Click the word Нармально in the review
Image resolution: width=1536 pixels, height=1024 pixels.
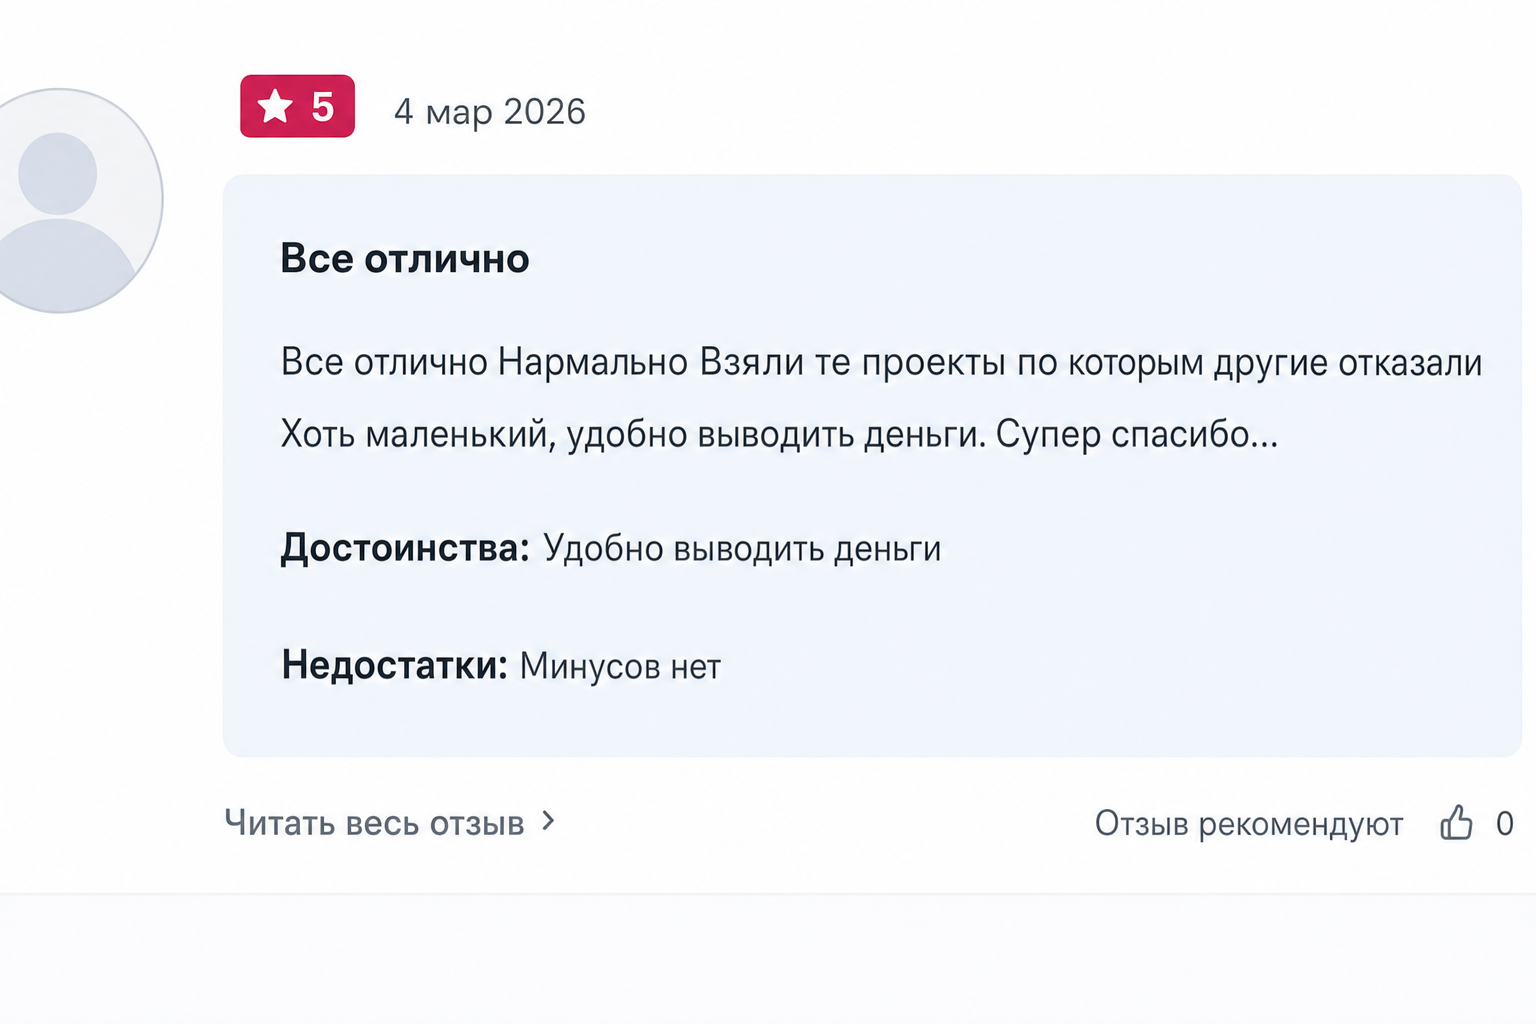(593, 362)
